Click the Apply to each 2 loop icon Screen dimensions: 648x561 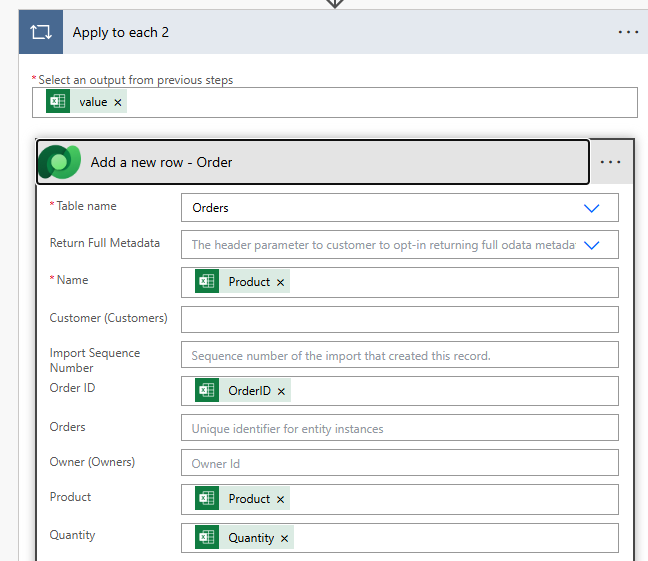pos(41,32)
